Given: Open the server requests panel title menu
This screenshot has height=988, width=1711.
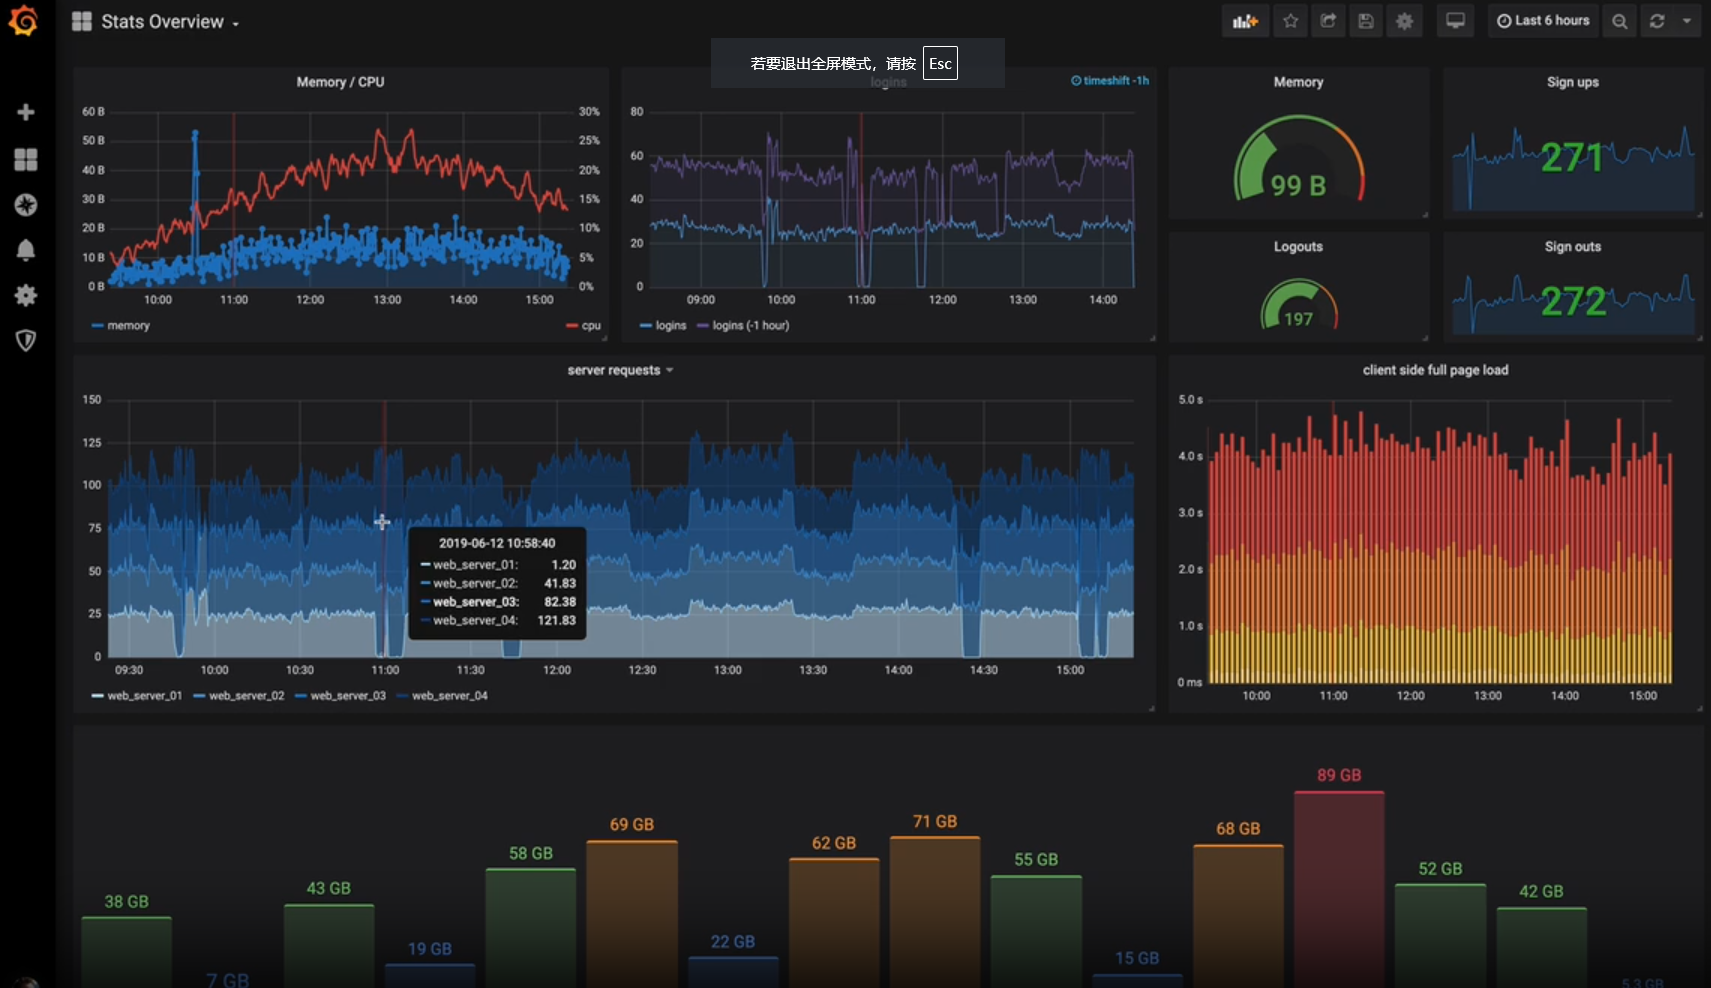Looking at the screenshot, I should point(620,370).
